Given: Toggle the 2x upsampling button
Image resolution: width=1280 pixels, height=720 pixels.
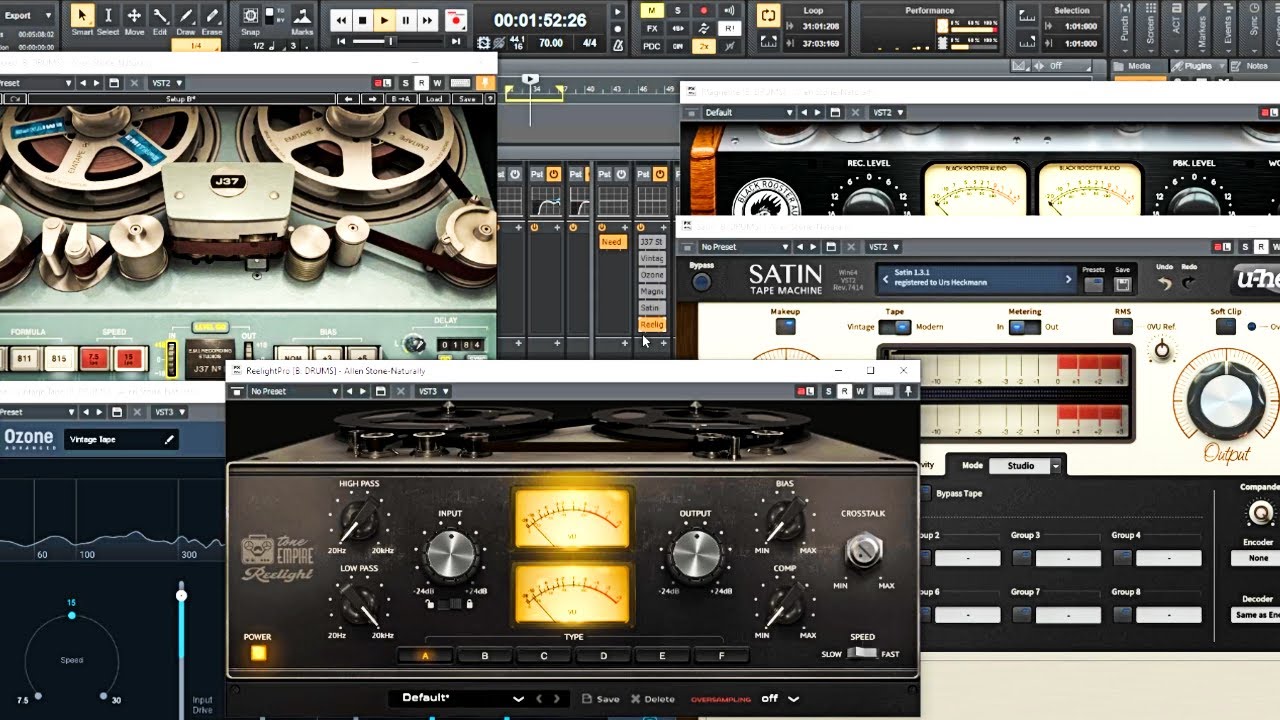Looking at the screenshot, I should click(704, 46).
